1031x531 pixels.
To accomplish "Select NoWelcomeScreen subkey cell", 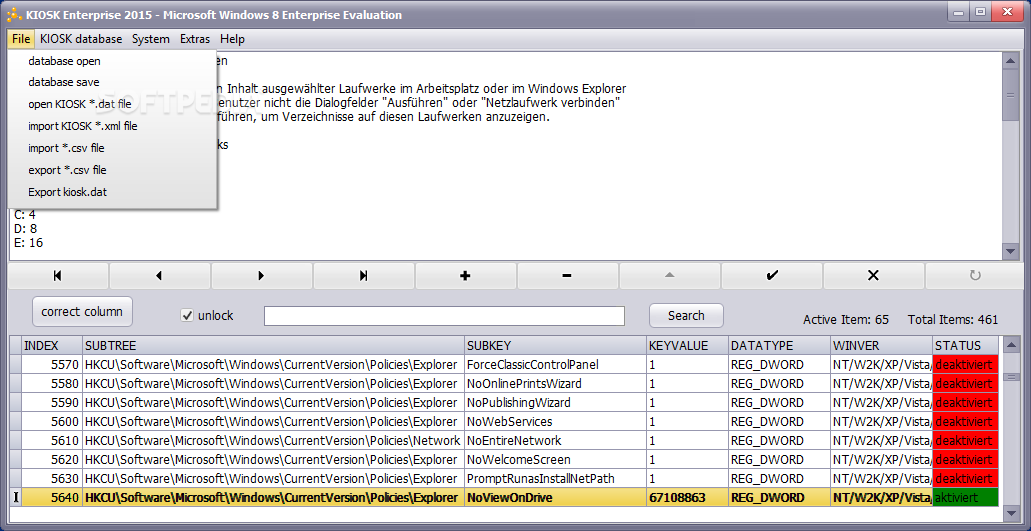I will pos(556,459).
